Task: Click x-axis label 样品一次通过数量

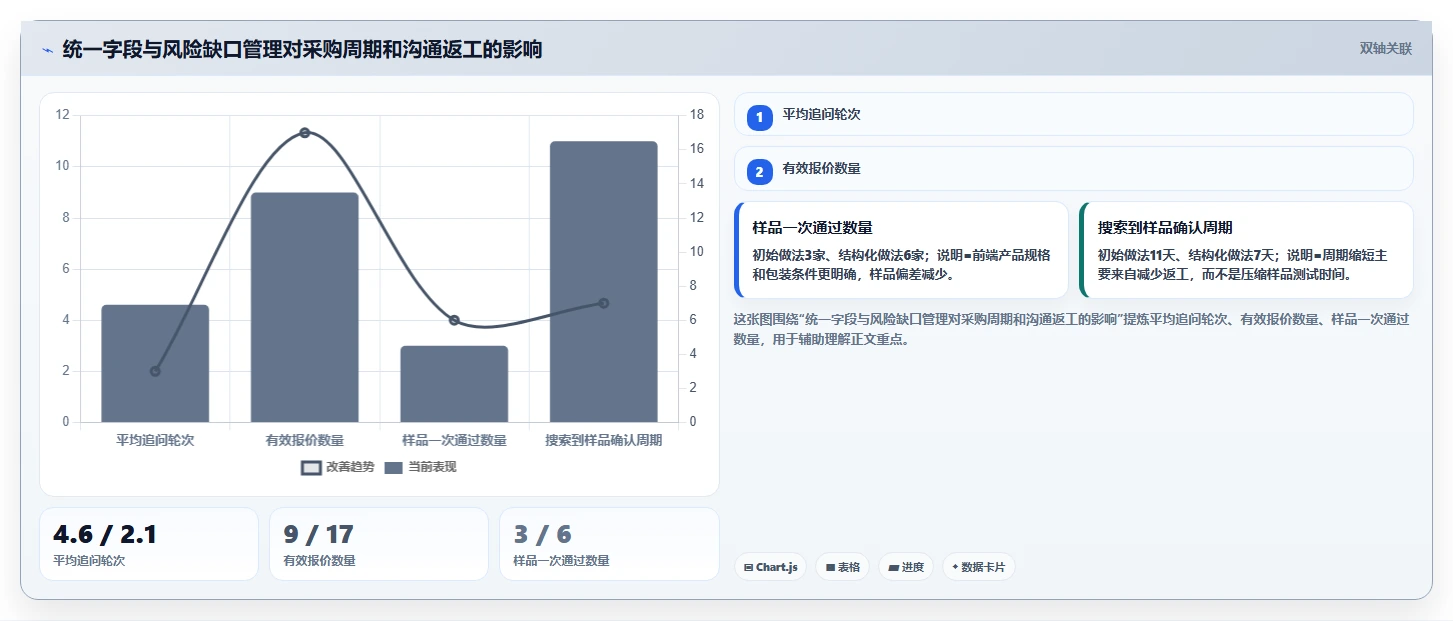Action: [x=454, y=440]
